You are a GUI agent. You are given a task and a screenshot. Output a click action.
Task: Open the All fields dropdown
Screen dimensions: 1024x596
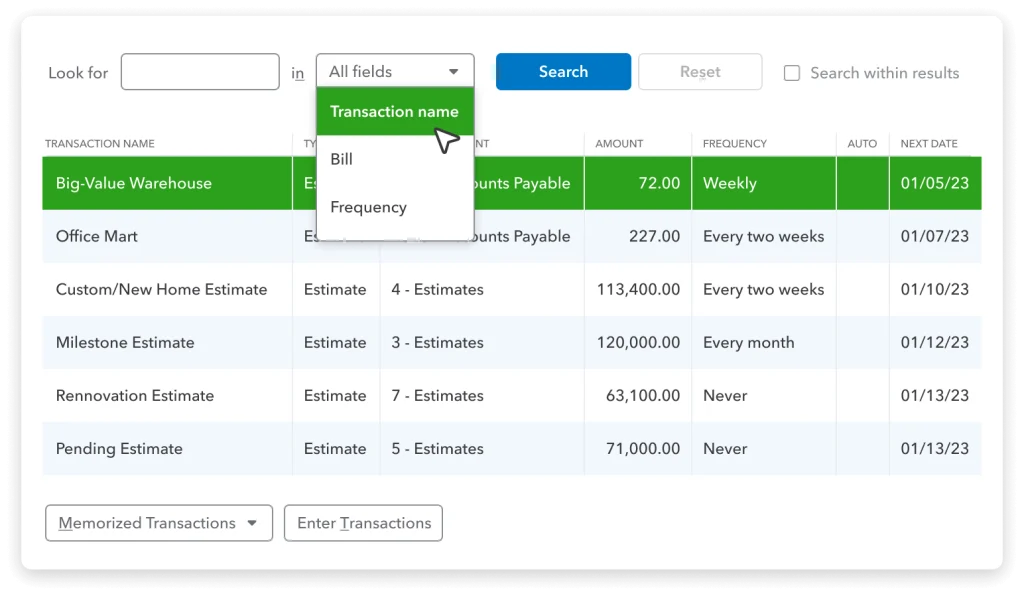(395, 71)
